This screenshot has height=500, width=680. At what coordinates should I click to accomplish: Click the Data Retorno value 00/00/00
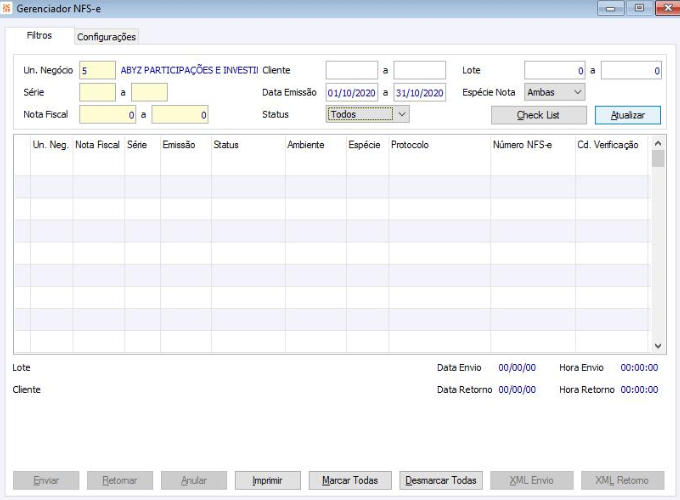pos(517,390)
